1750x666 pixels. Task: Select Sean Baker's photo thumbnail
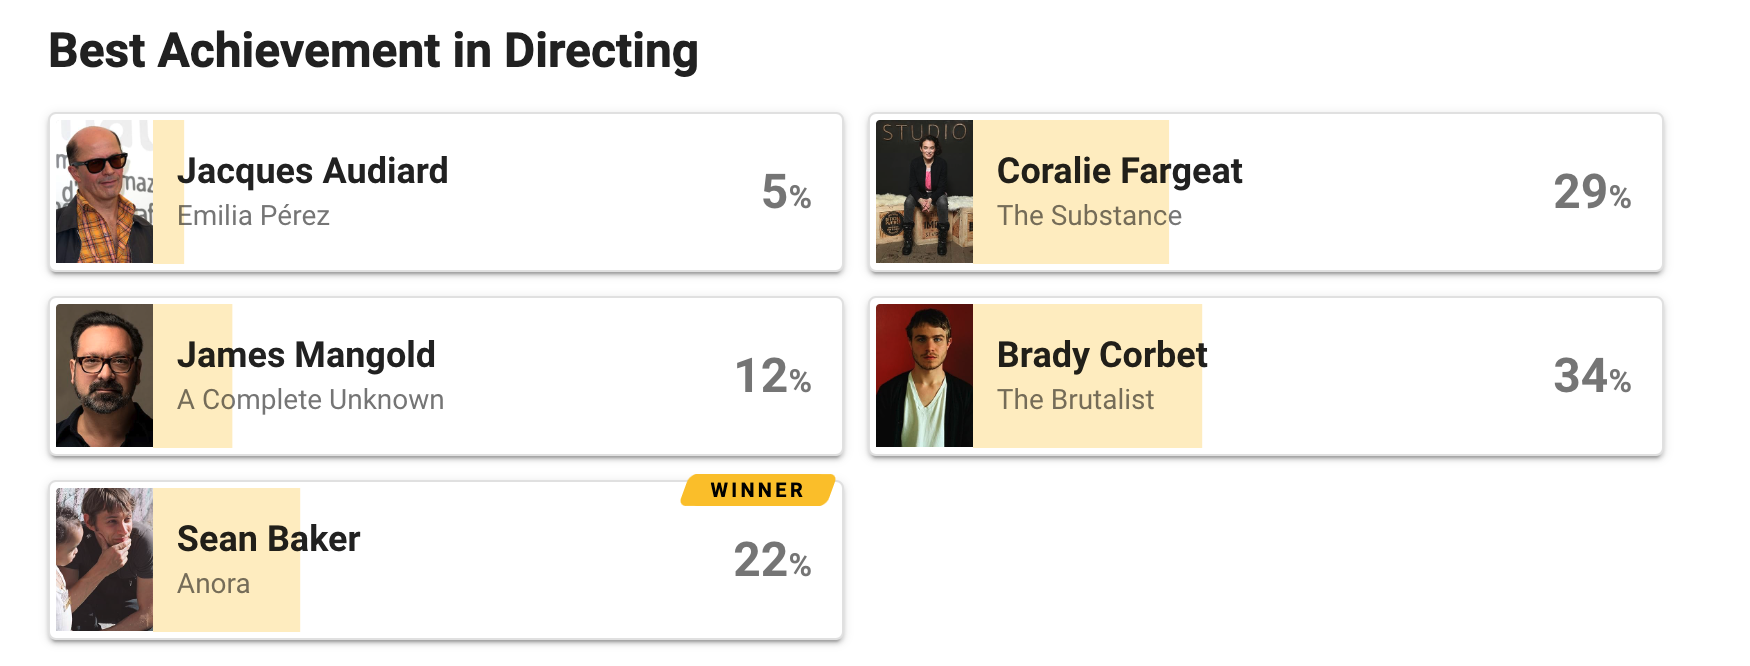coord(104,560)
